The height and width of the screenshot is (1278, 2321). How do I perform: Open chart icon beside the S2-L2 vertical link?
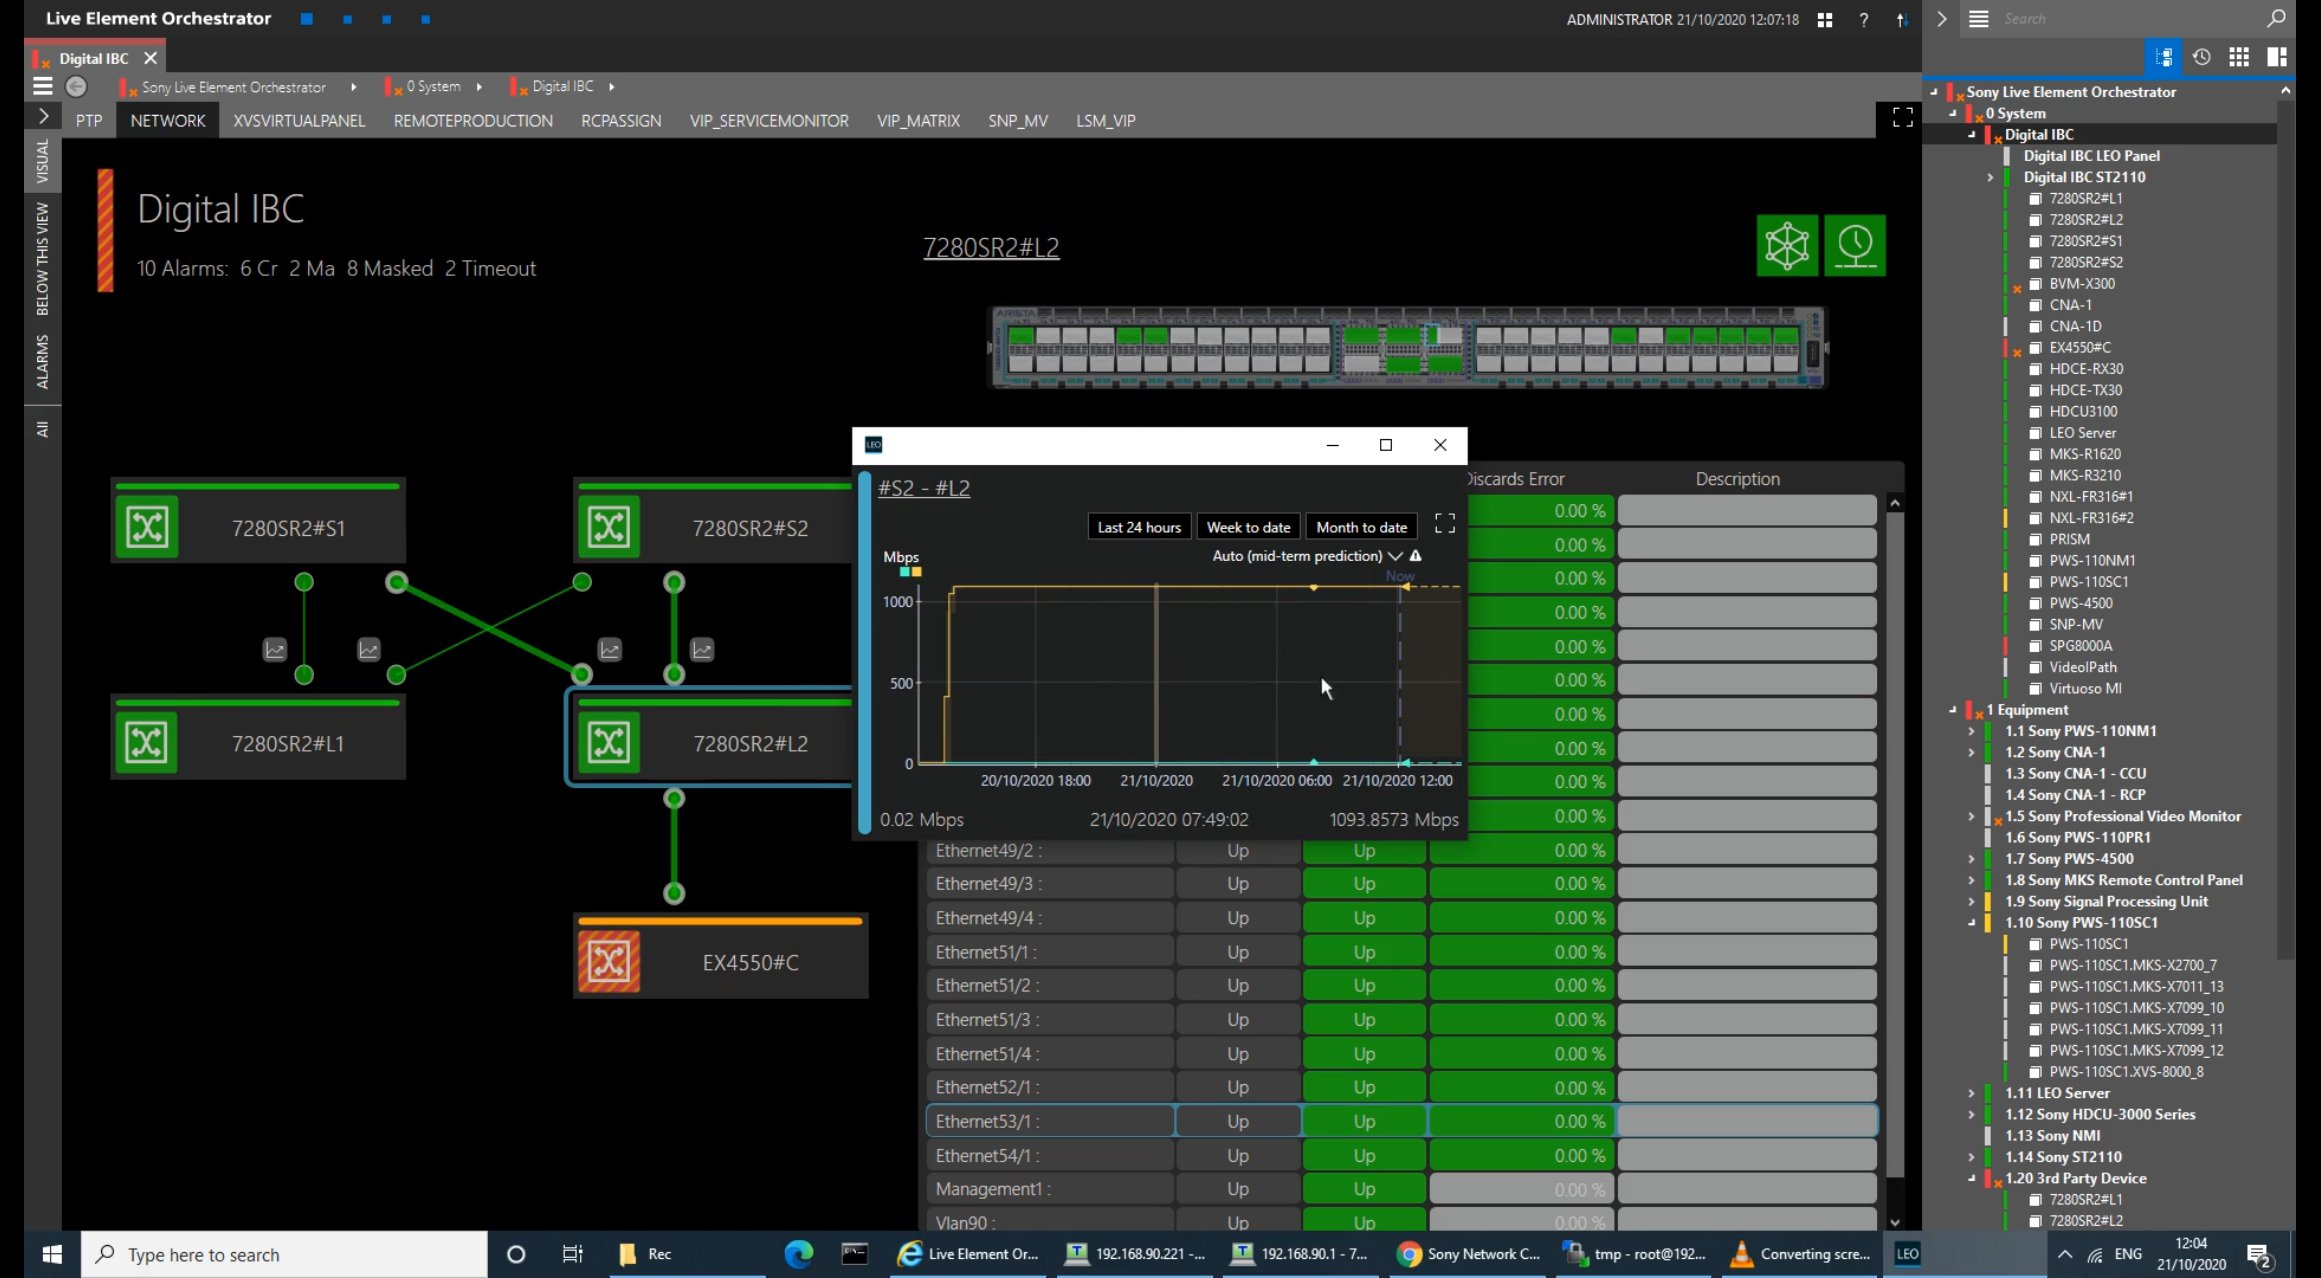pyautogui.click(x=703, y=650)
